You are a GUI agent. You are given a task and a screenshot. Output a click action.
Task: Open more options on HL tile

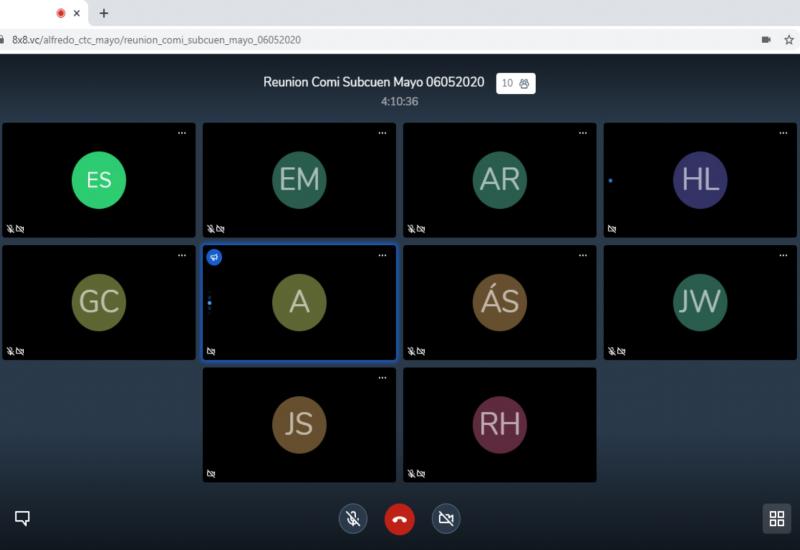(783, 133)
